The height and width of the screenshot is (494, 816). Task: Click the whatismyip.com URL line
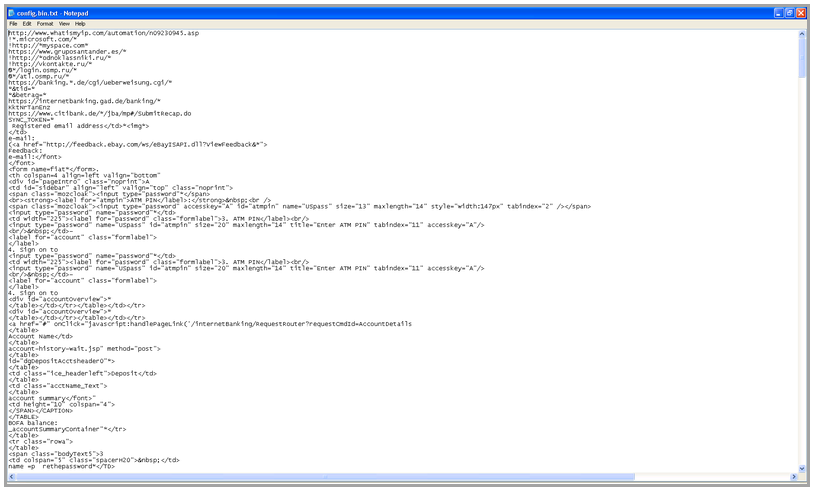click(x=104, y=33)
